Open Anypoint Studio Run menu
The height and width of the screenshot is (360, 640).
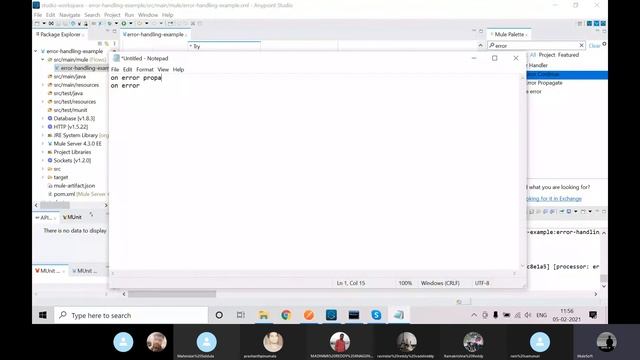[x=129, y=15]
